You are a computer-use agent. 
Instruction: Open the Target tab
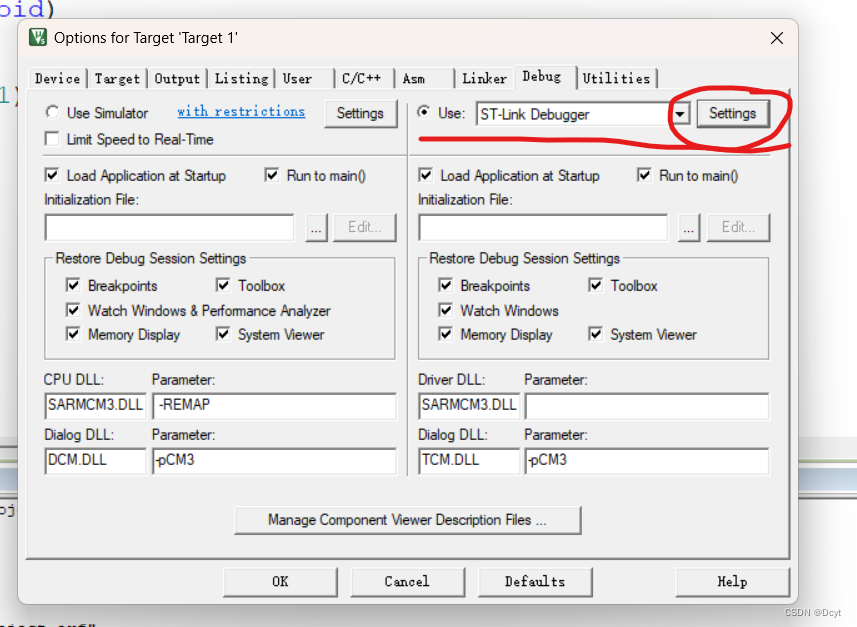tap(118, 79)
